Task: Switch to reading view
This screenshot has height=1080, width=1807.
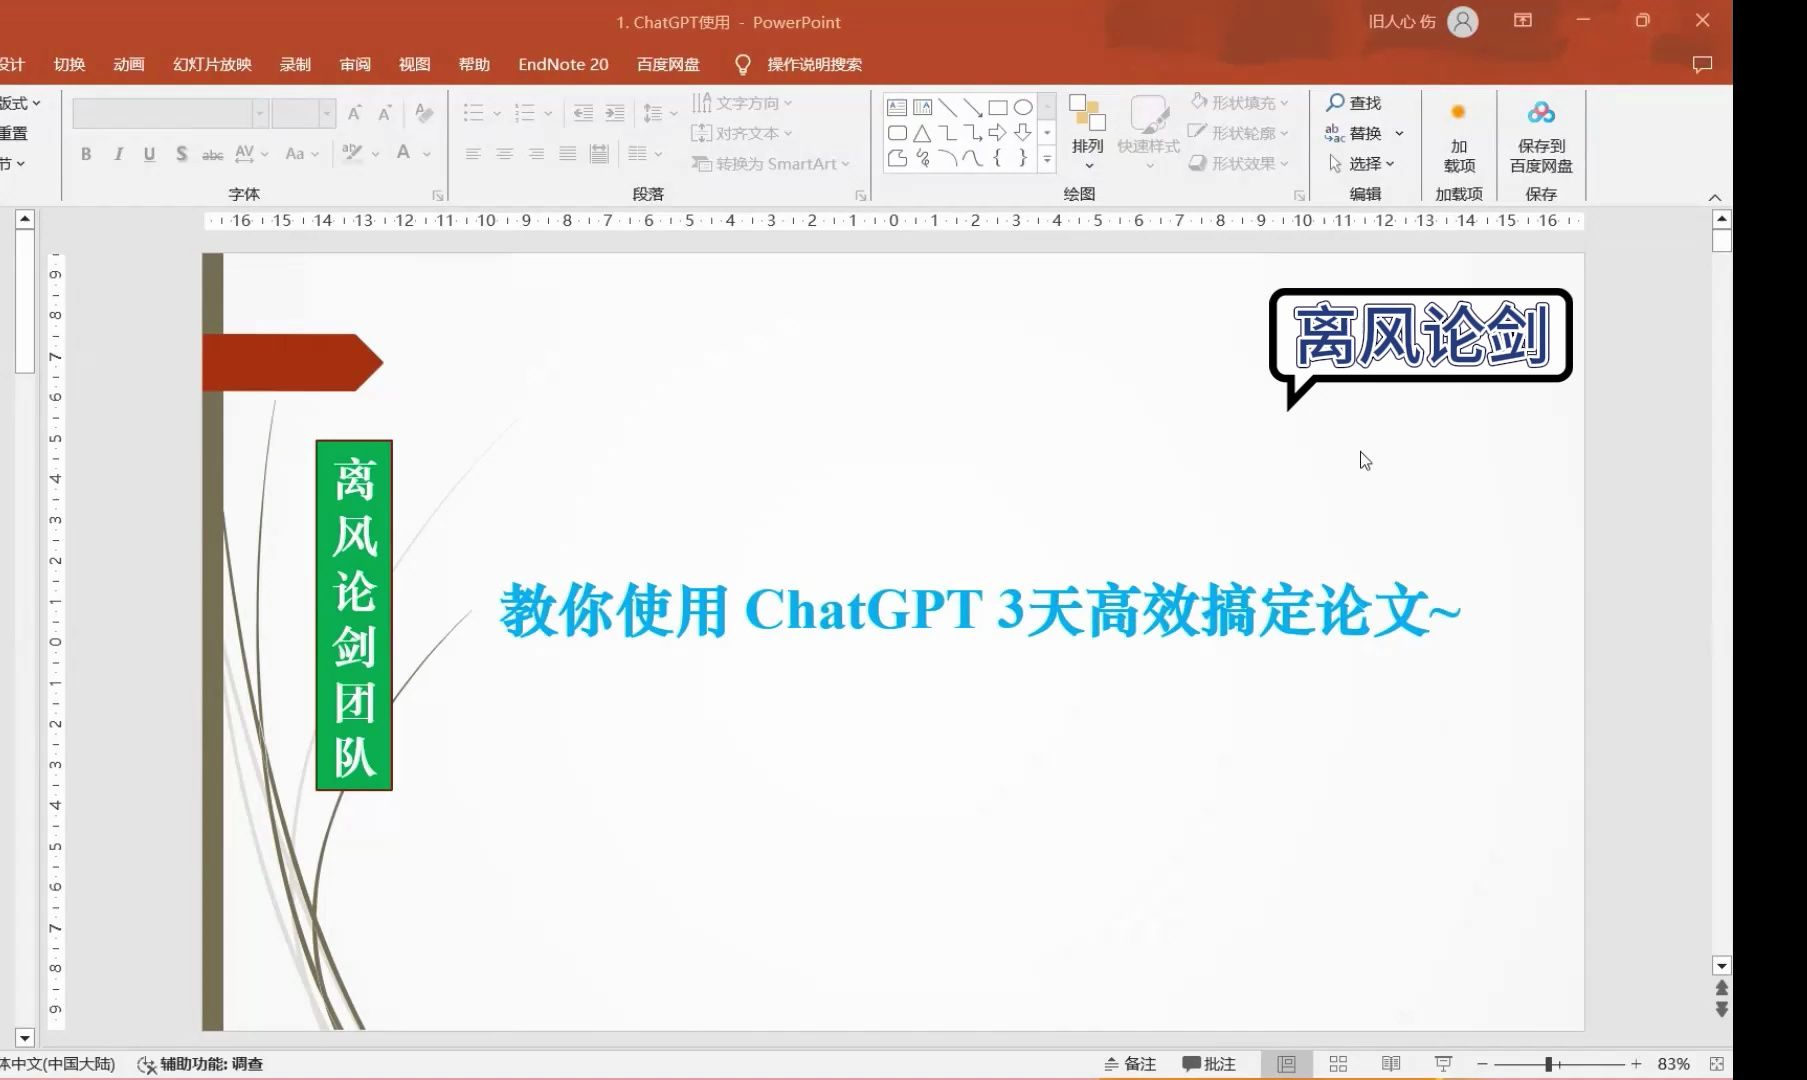Action: click(1391, 1064)
